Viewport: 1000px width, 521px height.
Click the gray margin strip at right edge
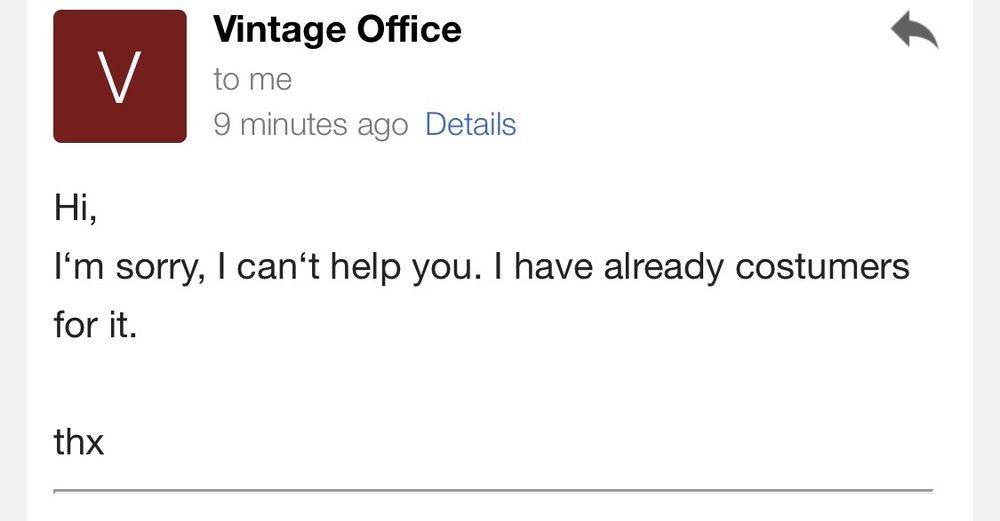pos(986,260)
